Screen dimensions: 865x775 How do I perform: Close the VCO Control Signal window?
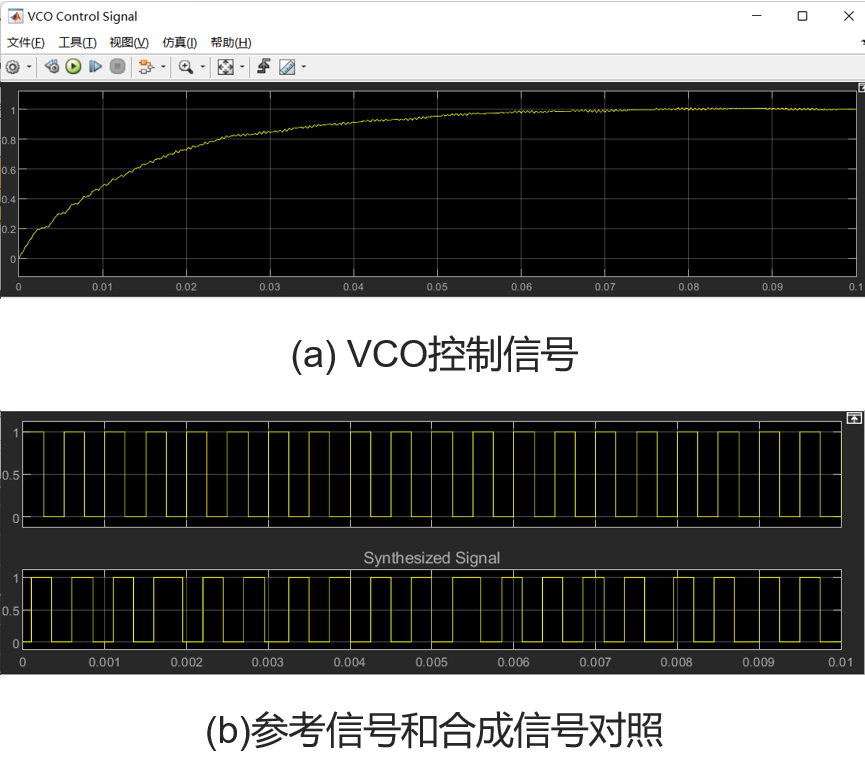[849, 16]
